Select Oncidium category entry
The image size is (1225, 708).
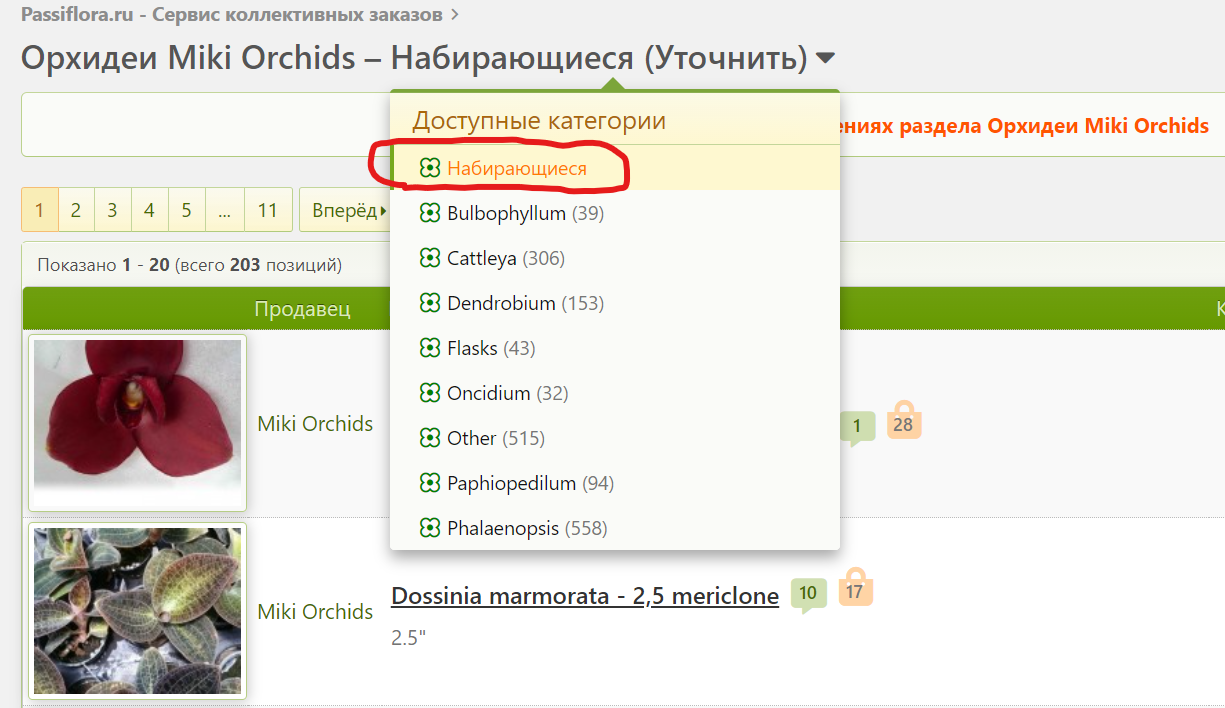coord(488,393)
